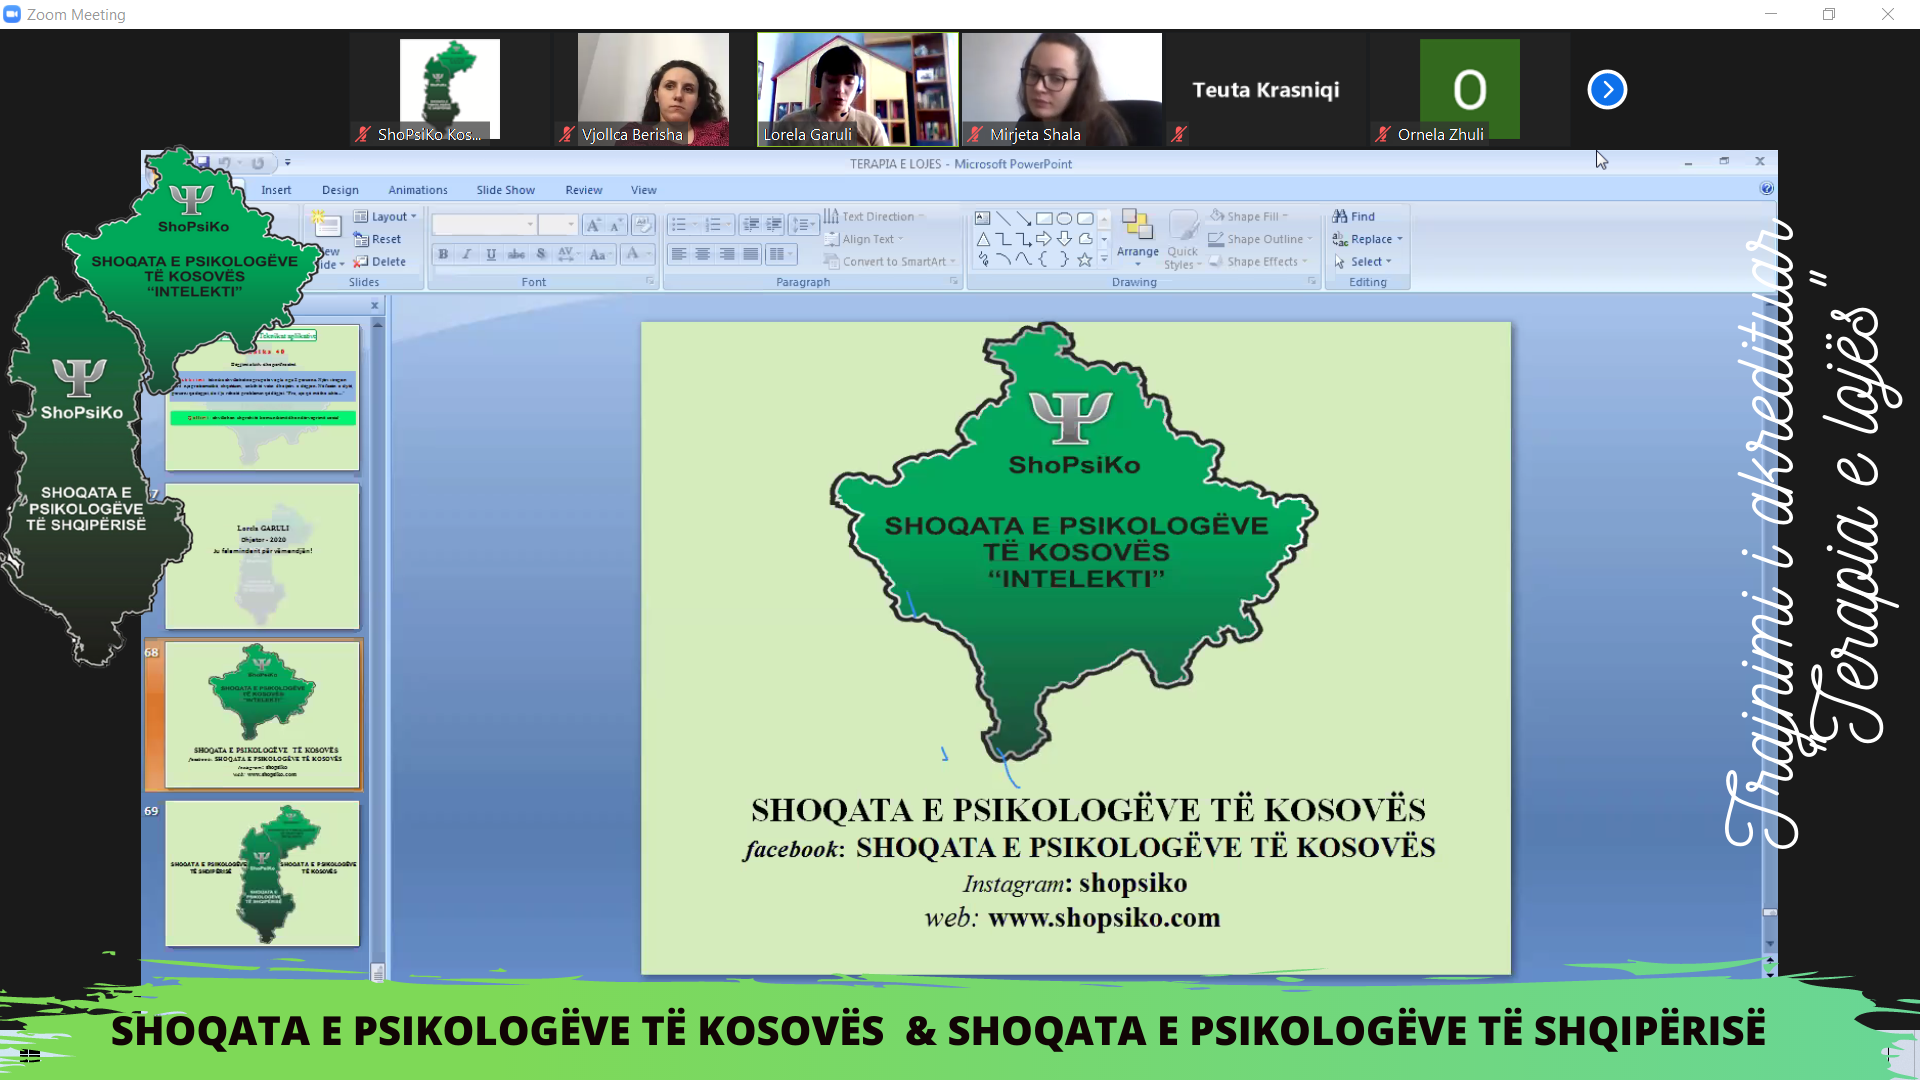The image size is (1920, 1080).
Task: Open the Character Spacing dropdown
Action: pyautogui.click(x=568, y=254)
